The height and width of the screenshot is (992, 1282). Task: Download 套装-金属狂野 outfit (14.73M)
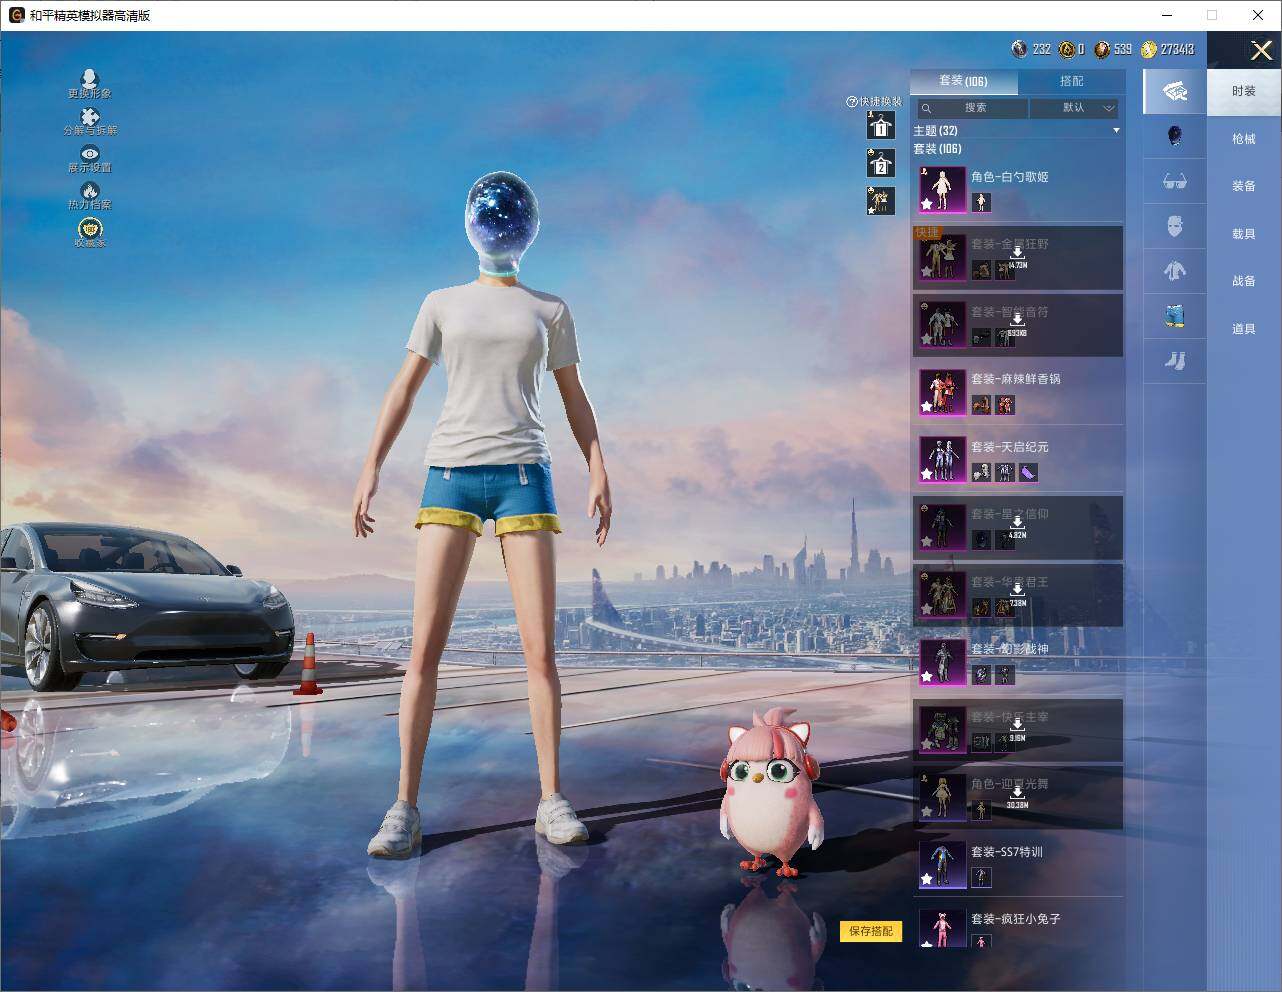1017,258
